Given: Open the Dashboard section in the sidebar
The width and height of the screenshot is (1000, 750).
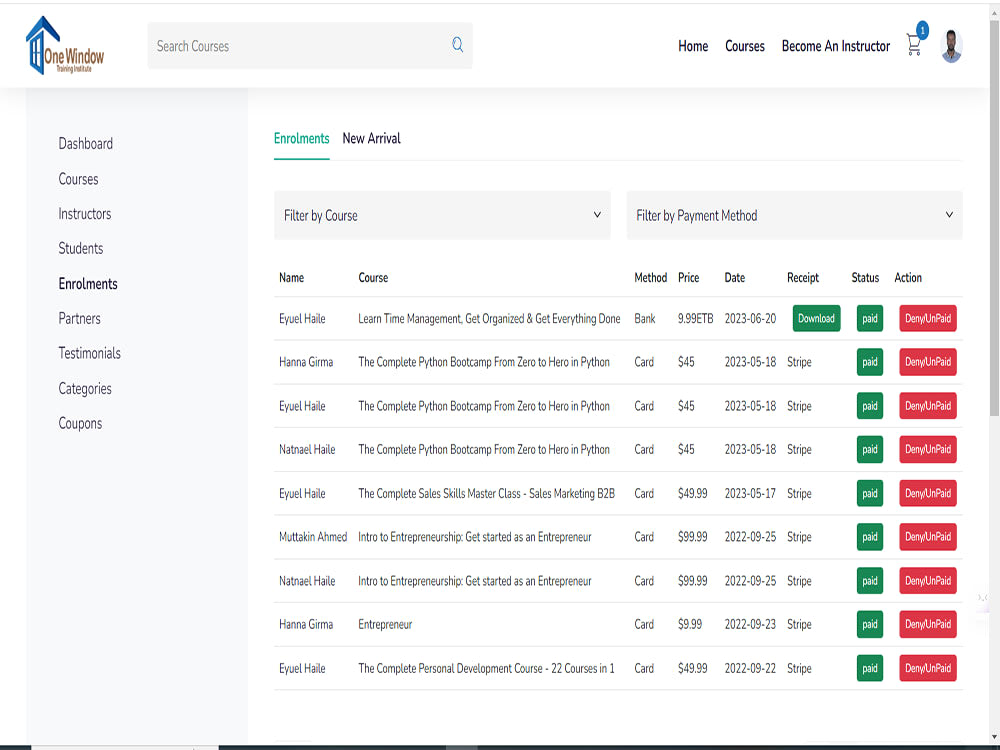Looking at the screenshot, I should (x=85, y=143).
